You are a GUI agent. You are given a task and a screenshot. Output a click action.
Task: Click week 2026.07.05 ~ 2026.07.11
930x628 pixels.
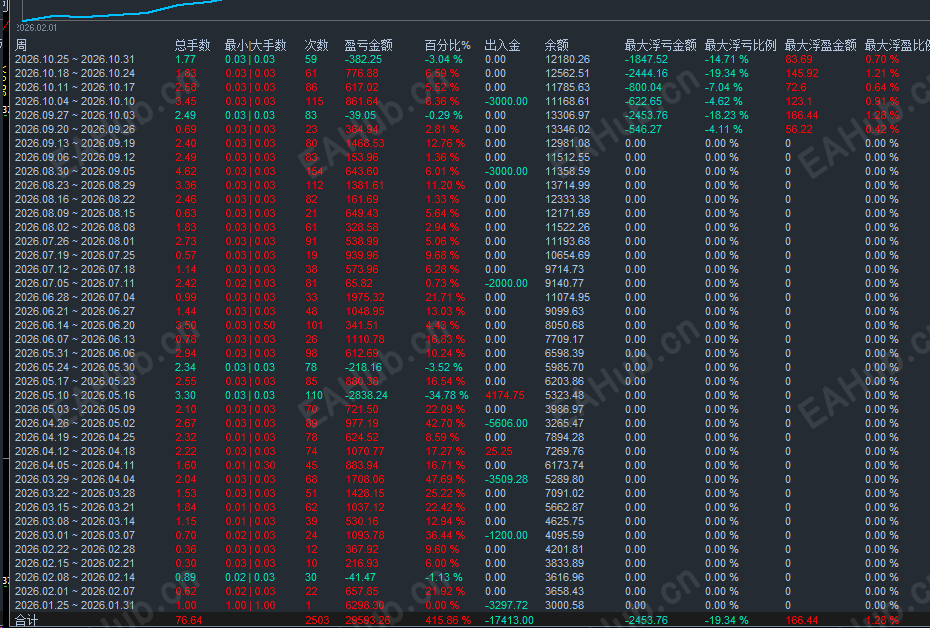pyautogui.click(x=75, y=283)
